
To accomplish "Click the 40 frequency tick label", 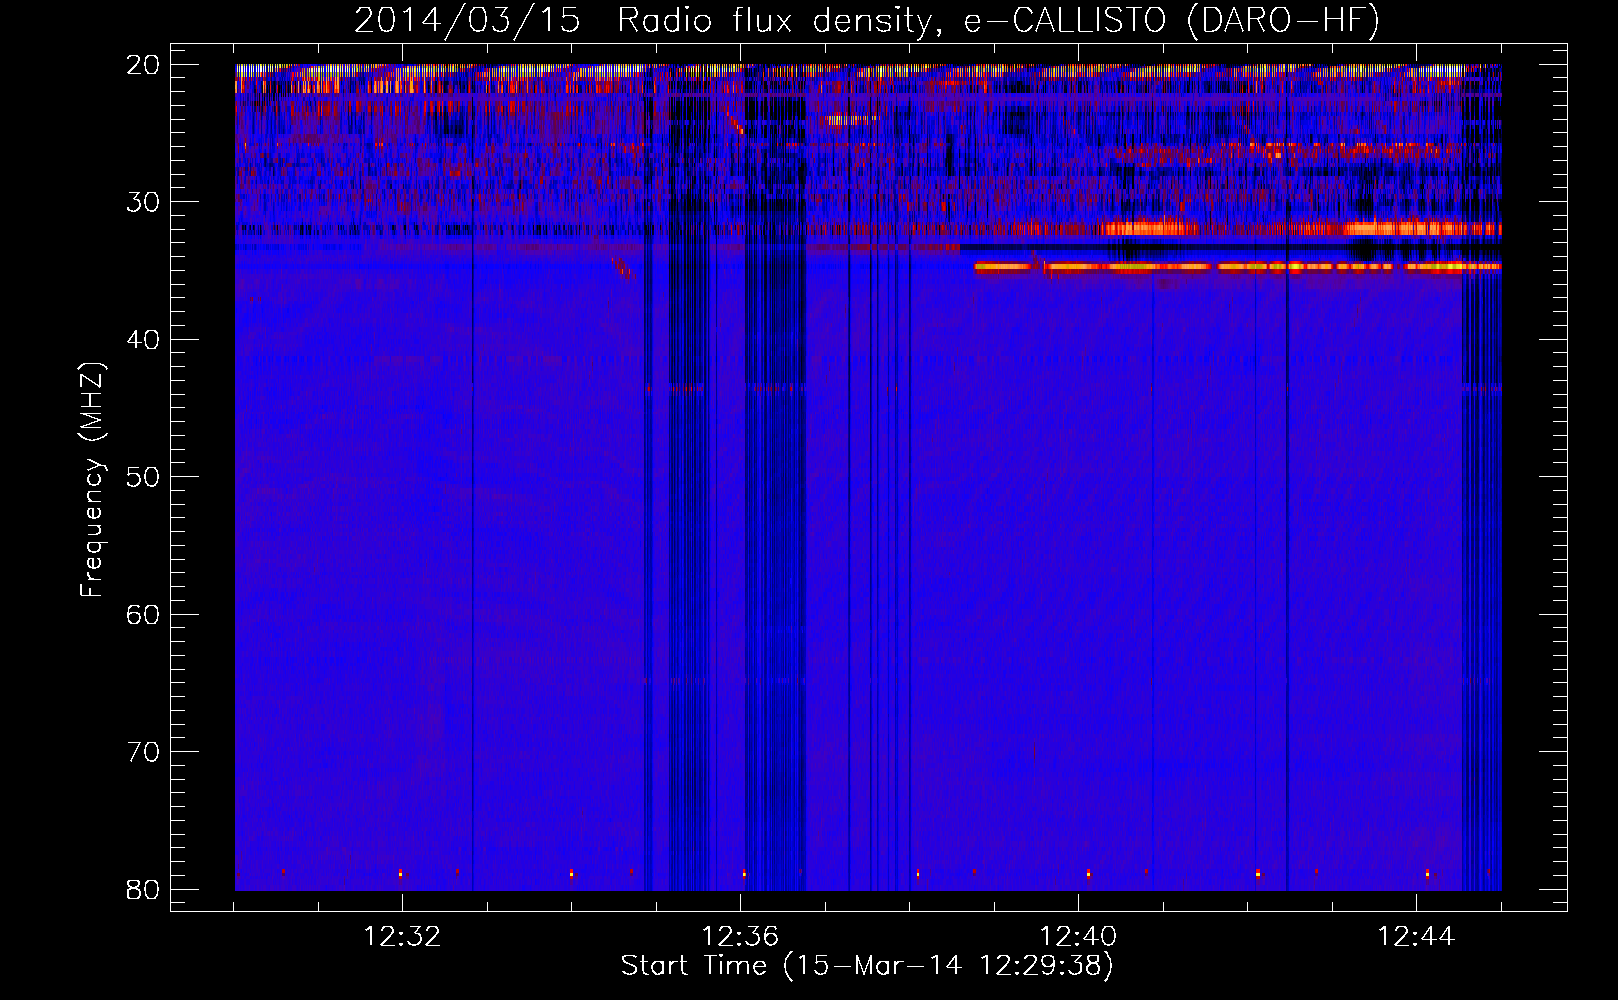I will (x=143, y=340).
